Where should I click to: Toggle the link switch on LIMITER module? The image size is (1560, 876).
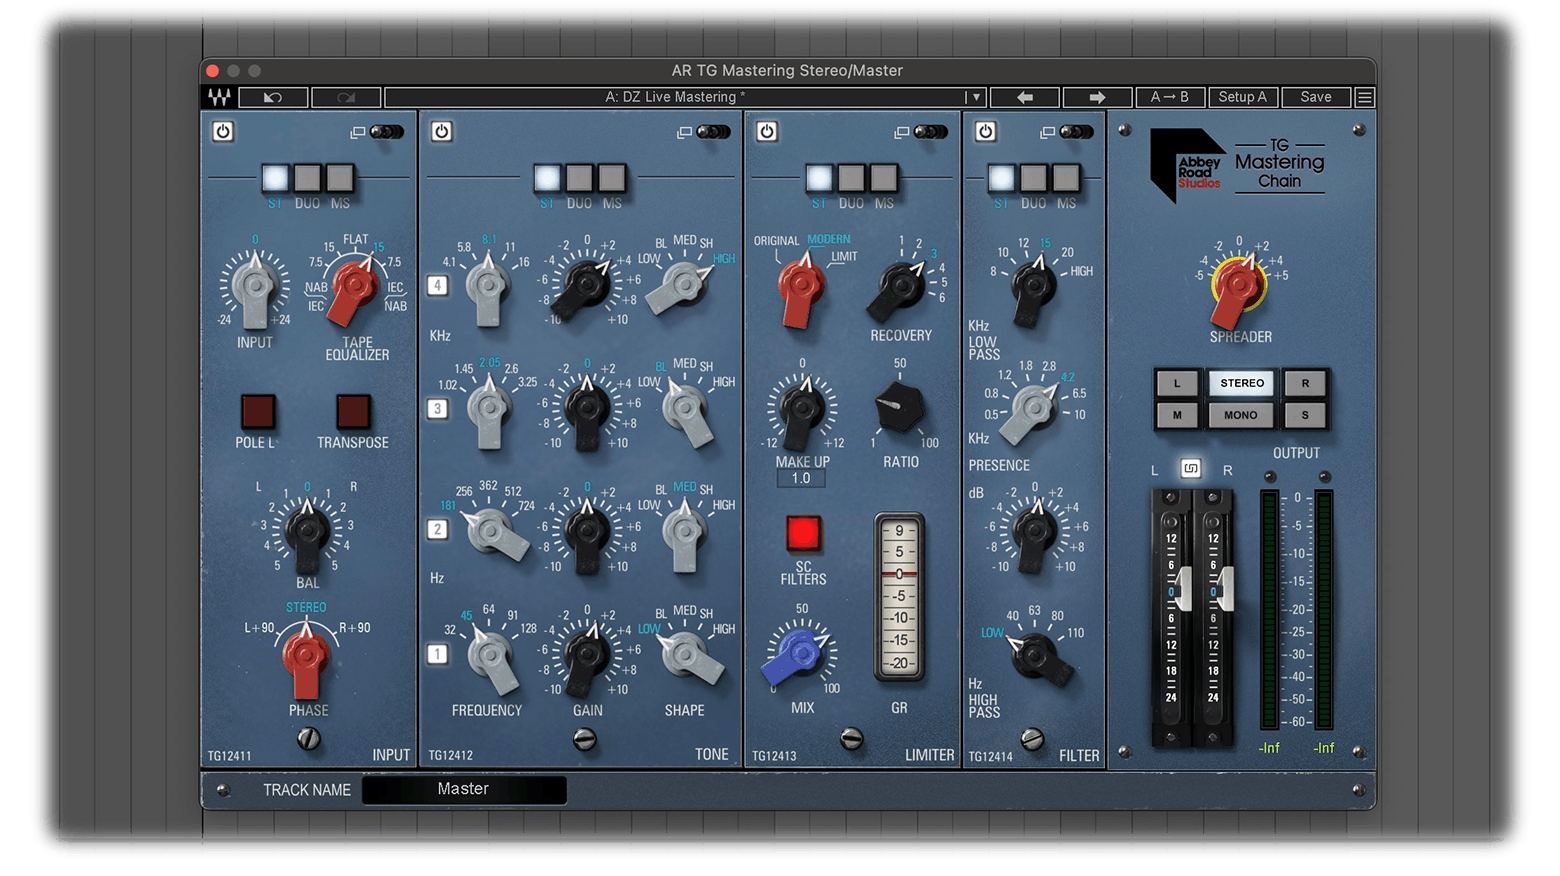pyautogui.click(x=931, y=132)
